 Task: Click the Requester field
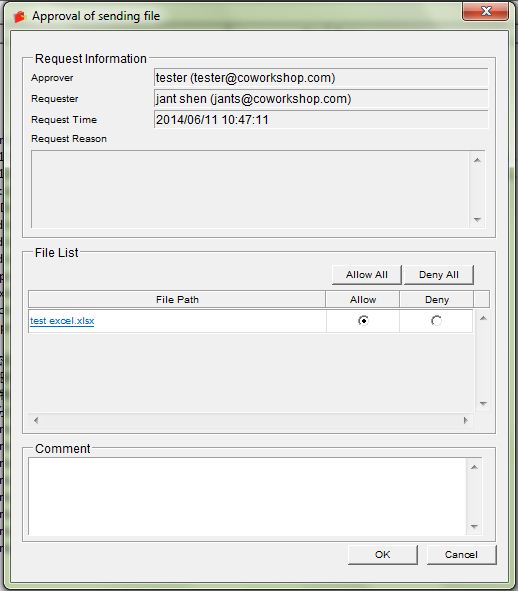(321, 99)
